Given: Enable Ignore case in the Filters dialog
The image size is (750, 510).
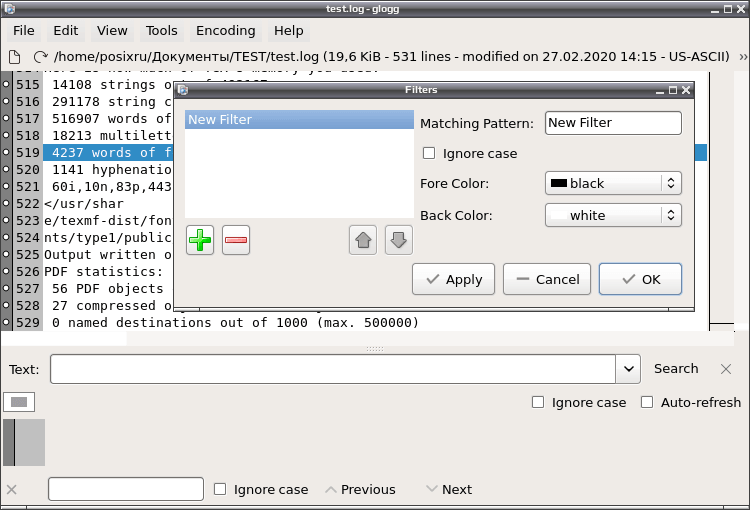Looking at the screenshot, I should click(x=429, y=154).
